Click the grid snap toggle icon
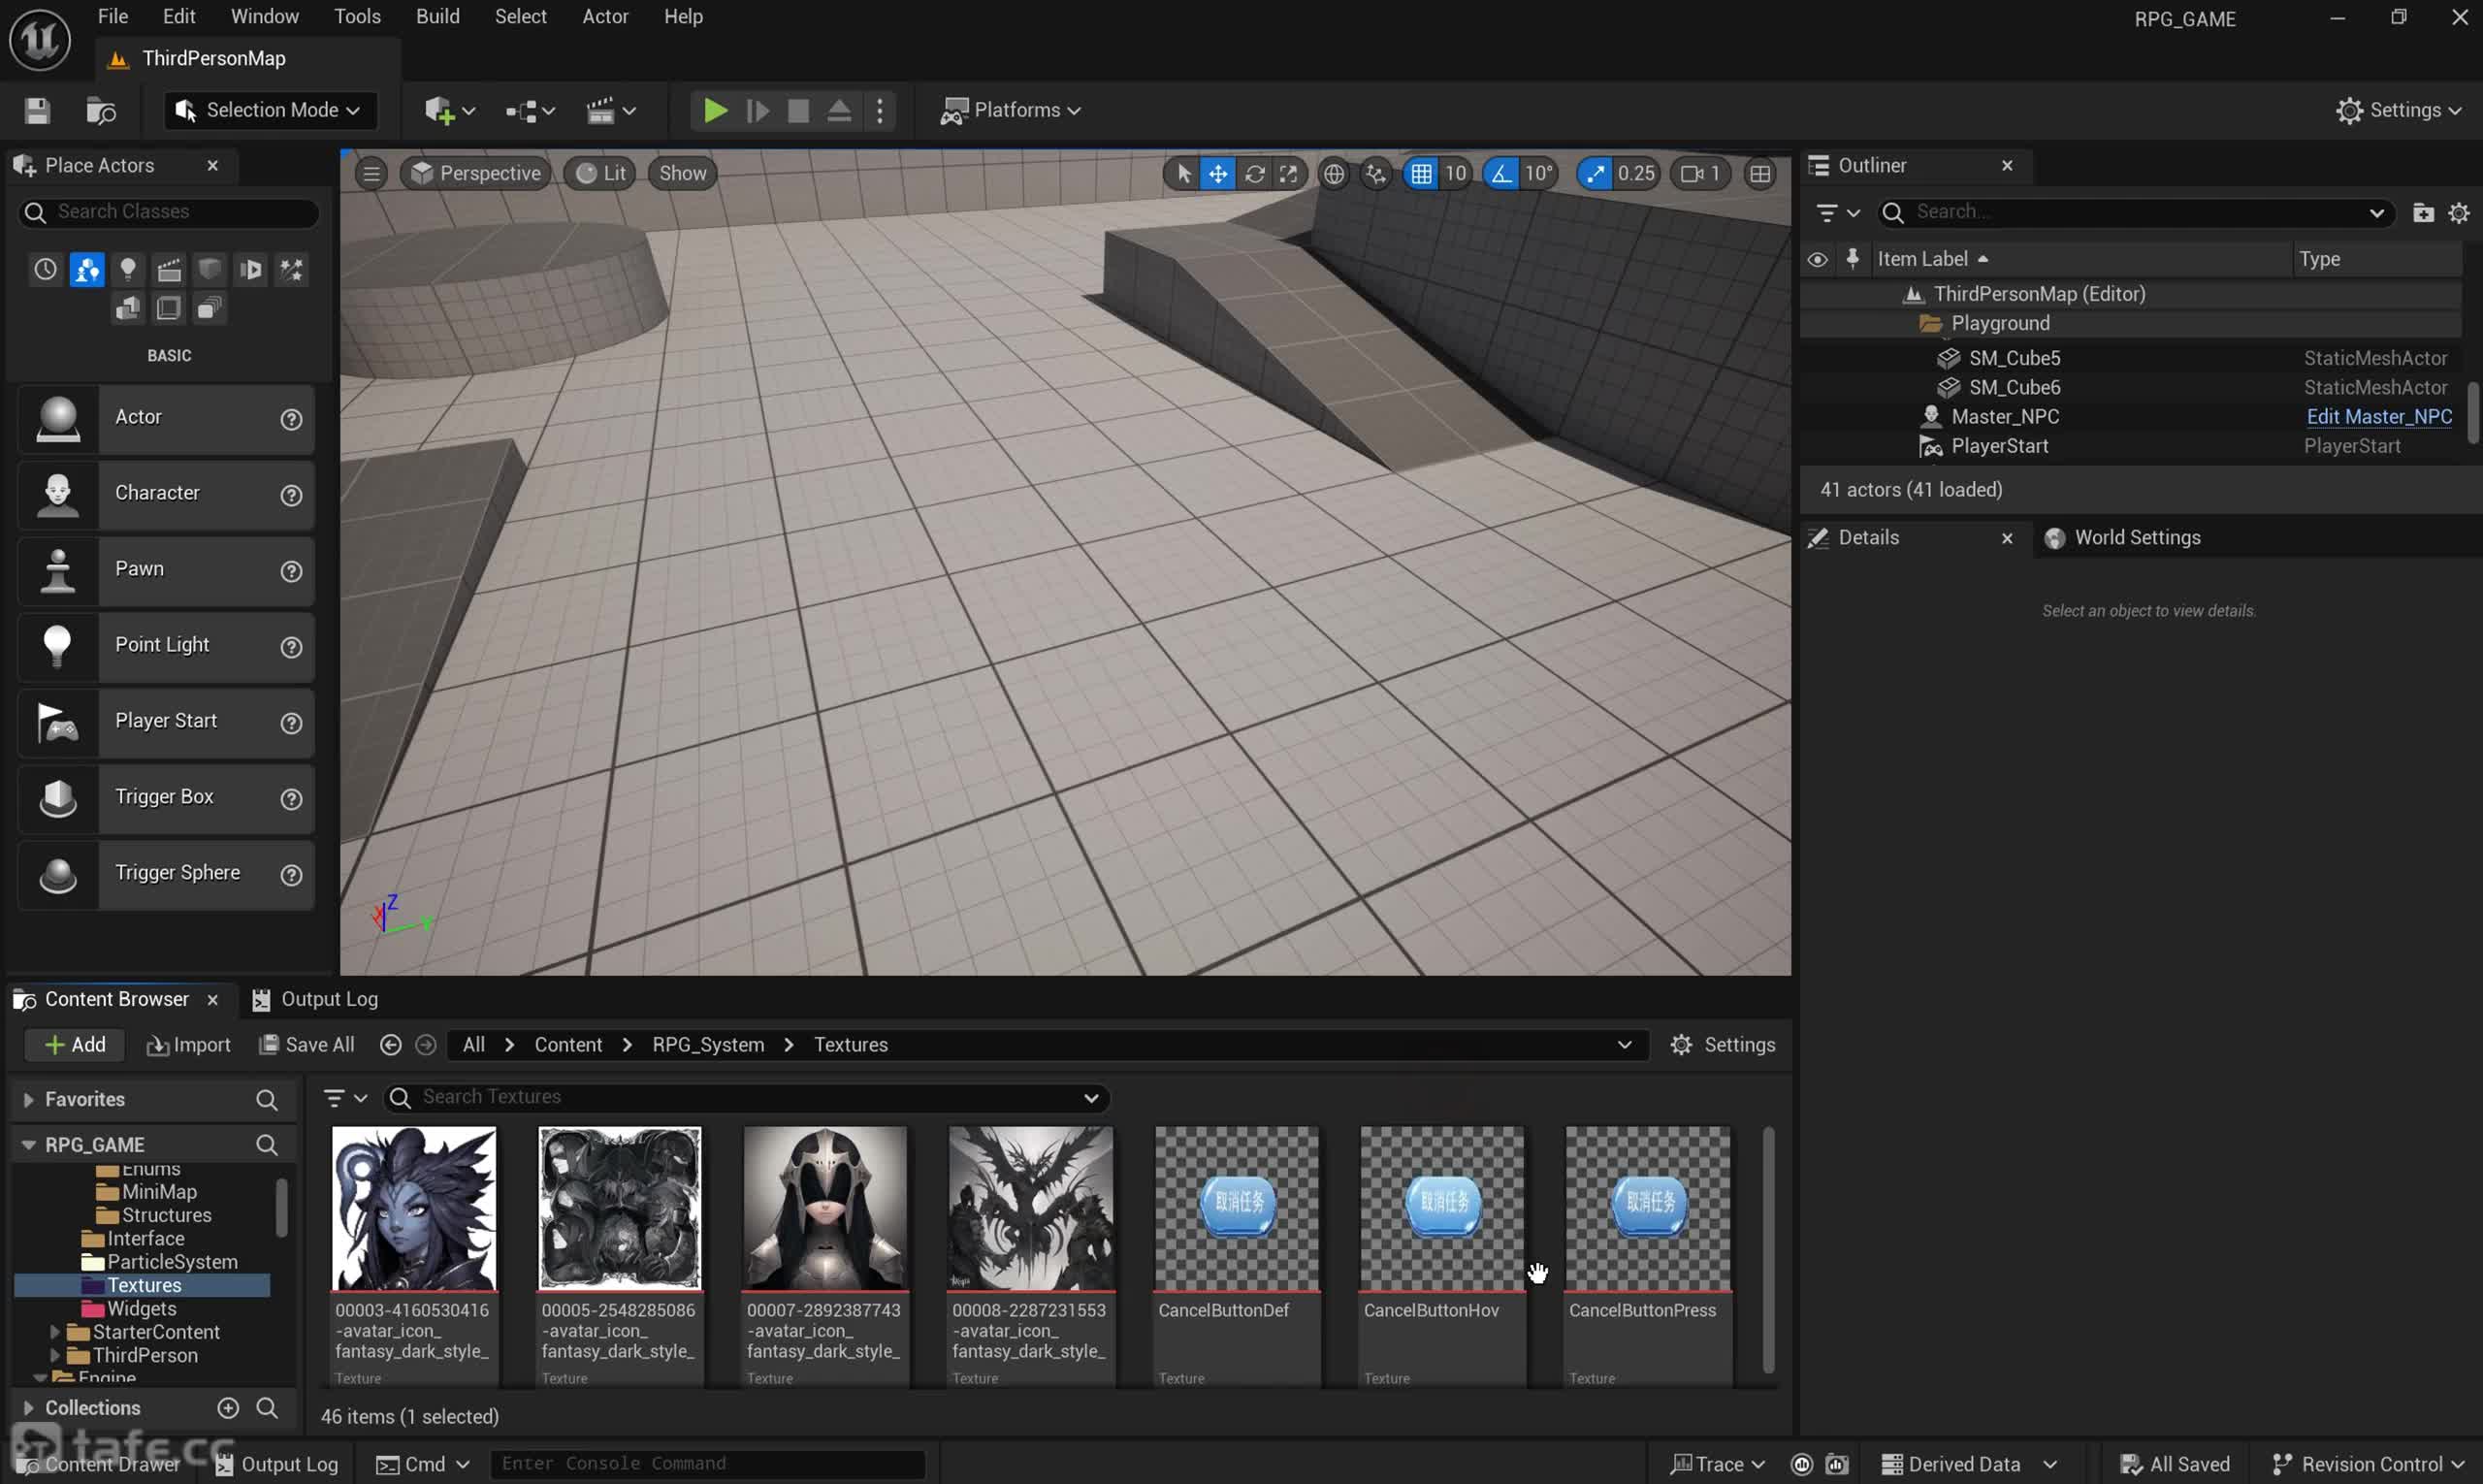Screen dimensions: 2483x1484 (x=1422, y=173)
